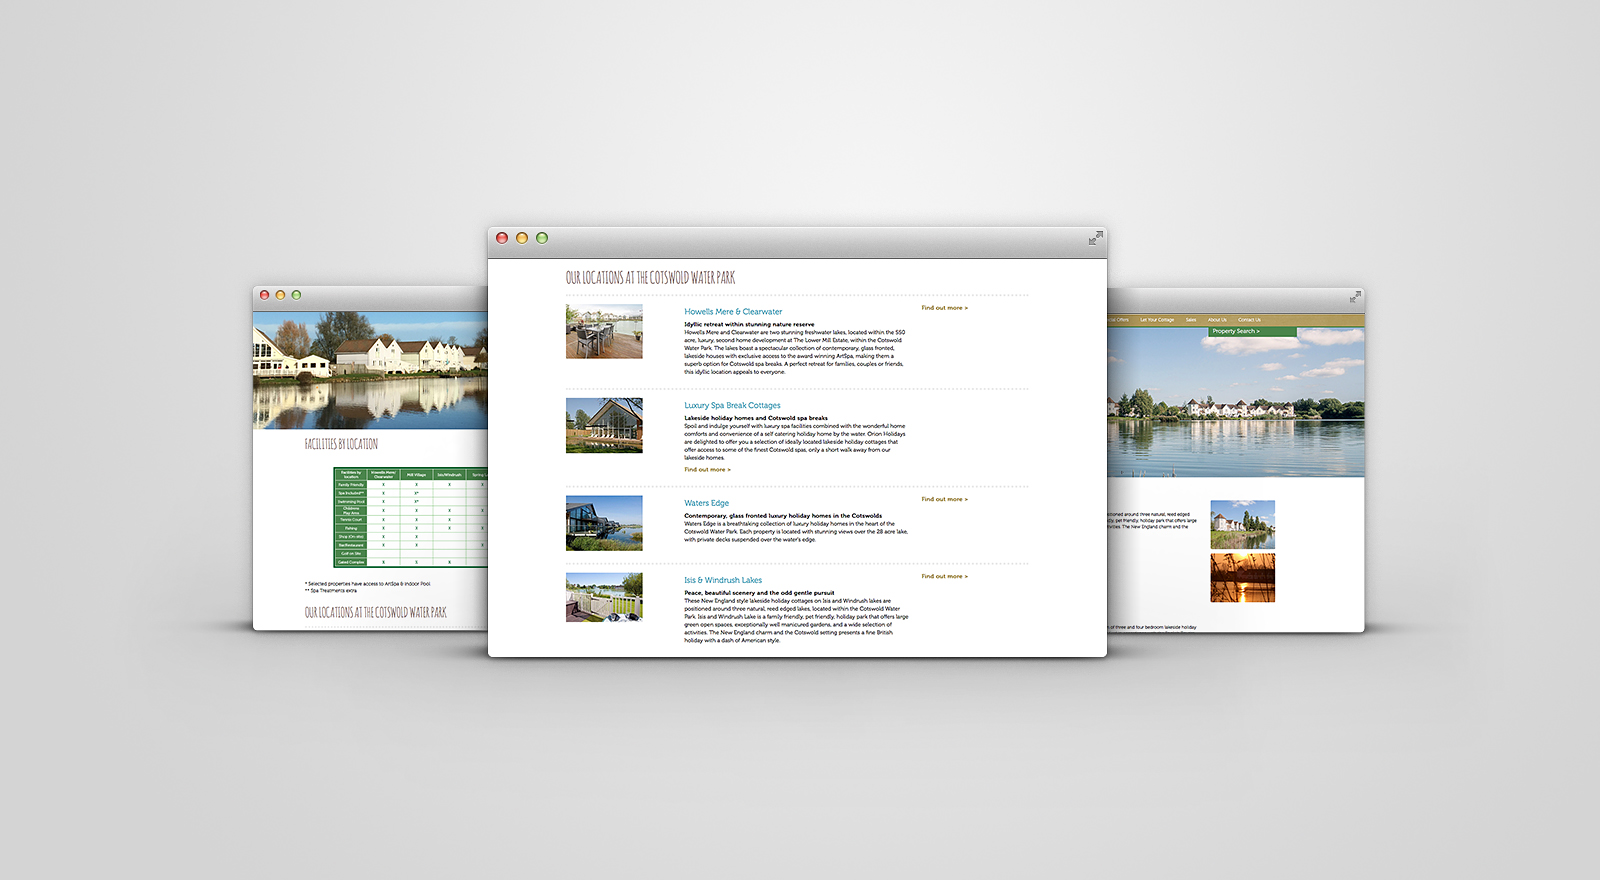Click the ArtSpa & Indoor Pool footnote text

click(368, 584)
